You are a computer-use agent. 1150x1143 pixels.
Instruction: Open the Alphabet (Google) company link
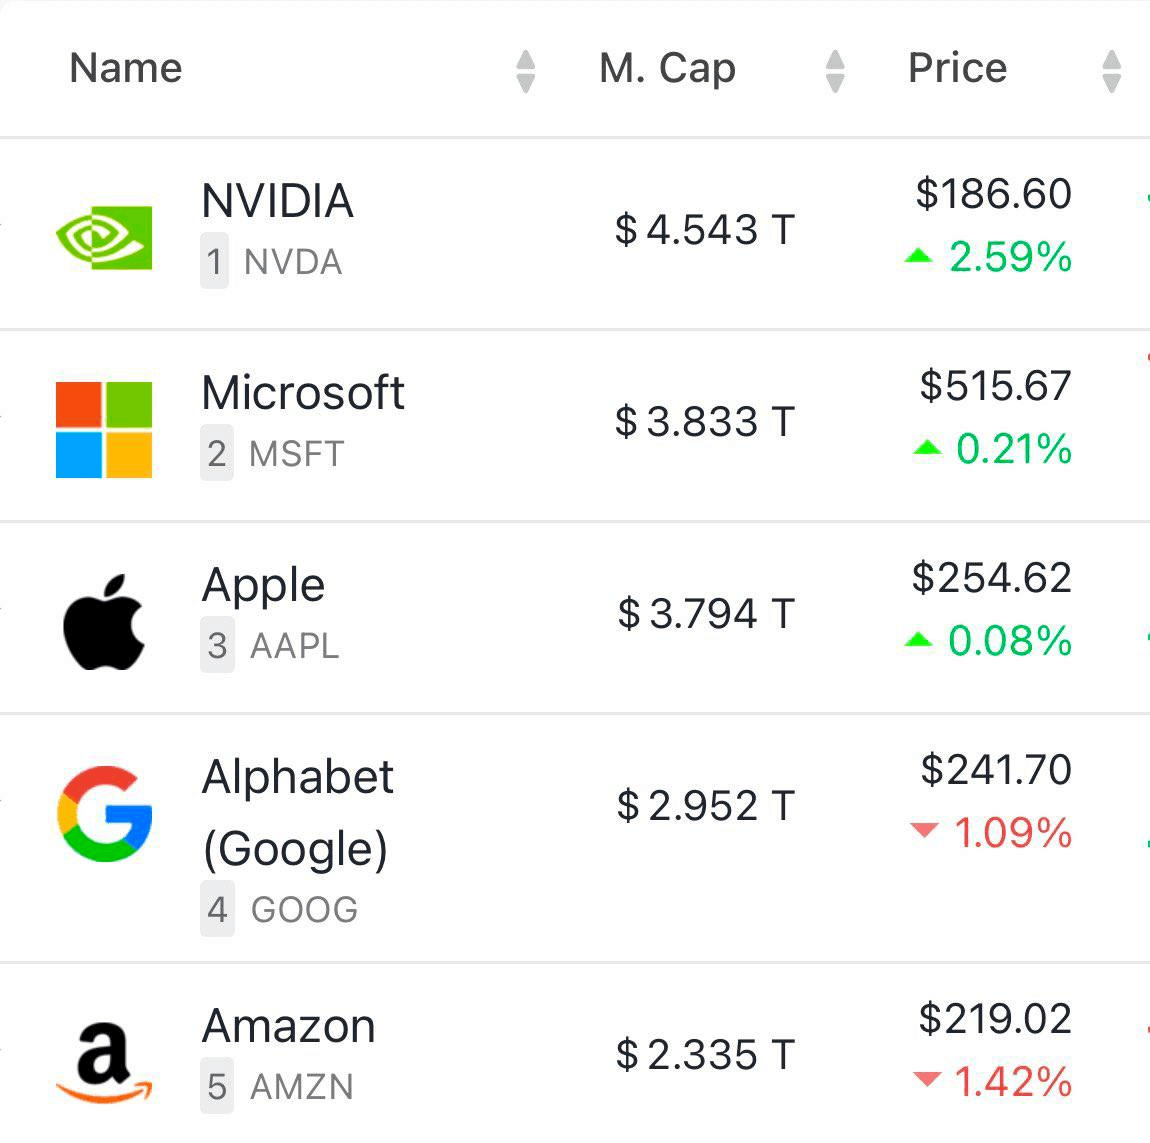(297, 811)
